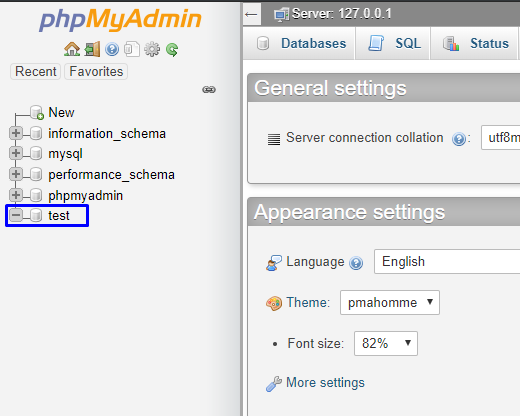Expand the performance_schema database node
The image size is (520, 416).
pos(15,174)
